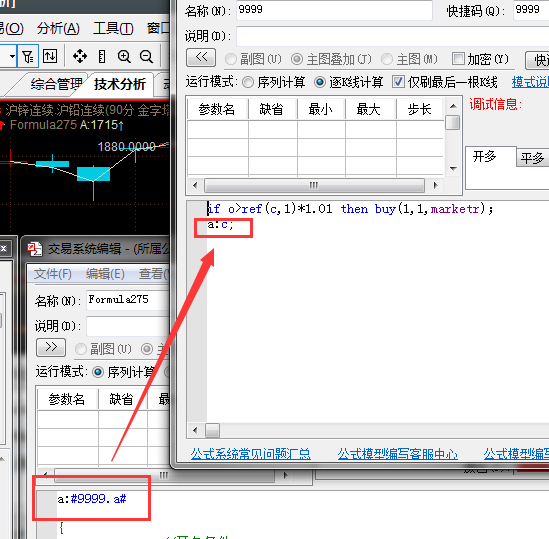Switch to the 综合管理 tab
Viewport: 549px width, 539px height.
click(x=56, y=84)
